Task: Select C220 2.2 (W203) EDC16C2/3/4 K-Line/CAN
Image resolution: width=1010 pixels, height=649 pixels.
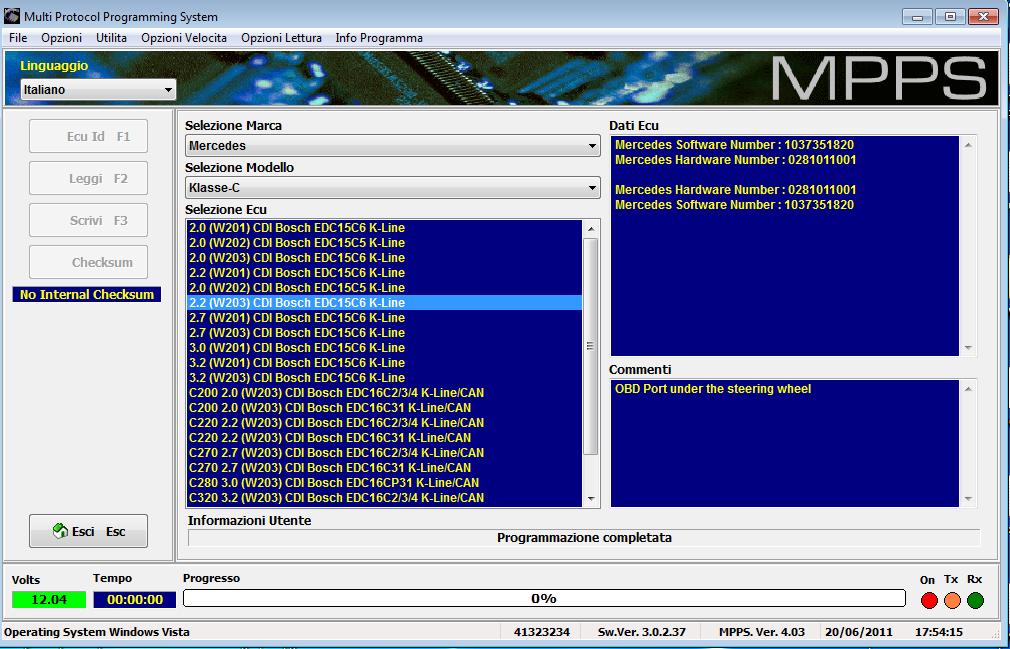Action: coord(385,423)
